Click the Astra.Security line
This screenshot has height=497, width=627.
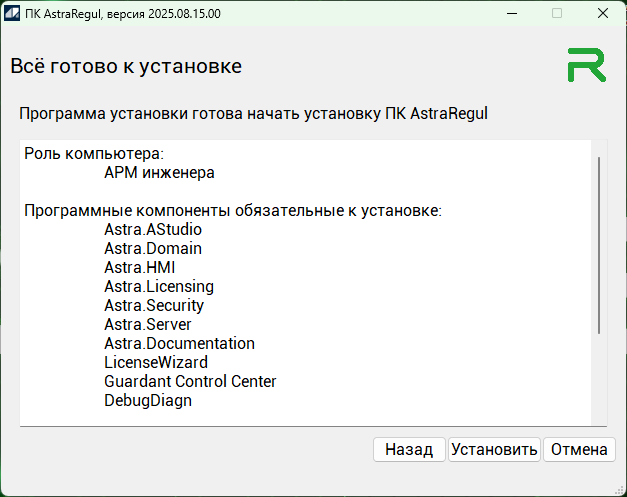coord(153,305)
